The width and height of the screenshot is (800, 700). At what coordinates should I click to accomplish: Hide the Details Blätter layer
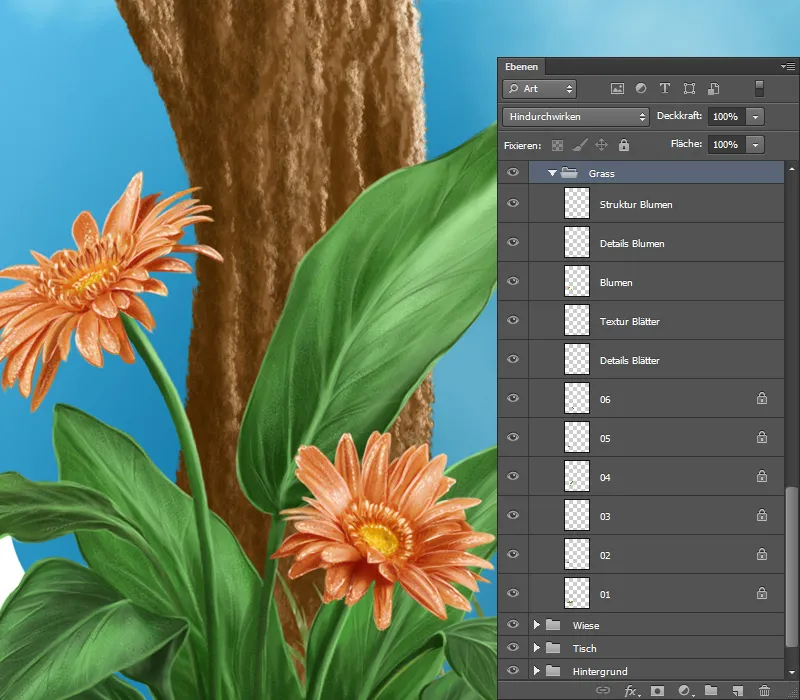click(513, 359)
